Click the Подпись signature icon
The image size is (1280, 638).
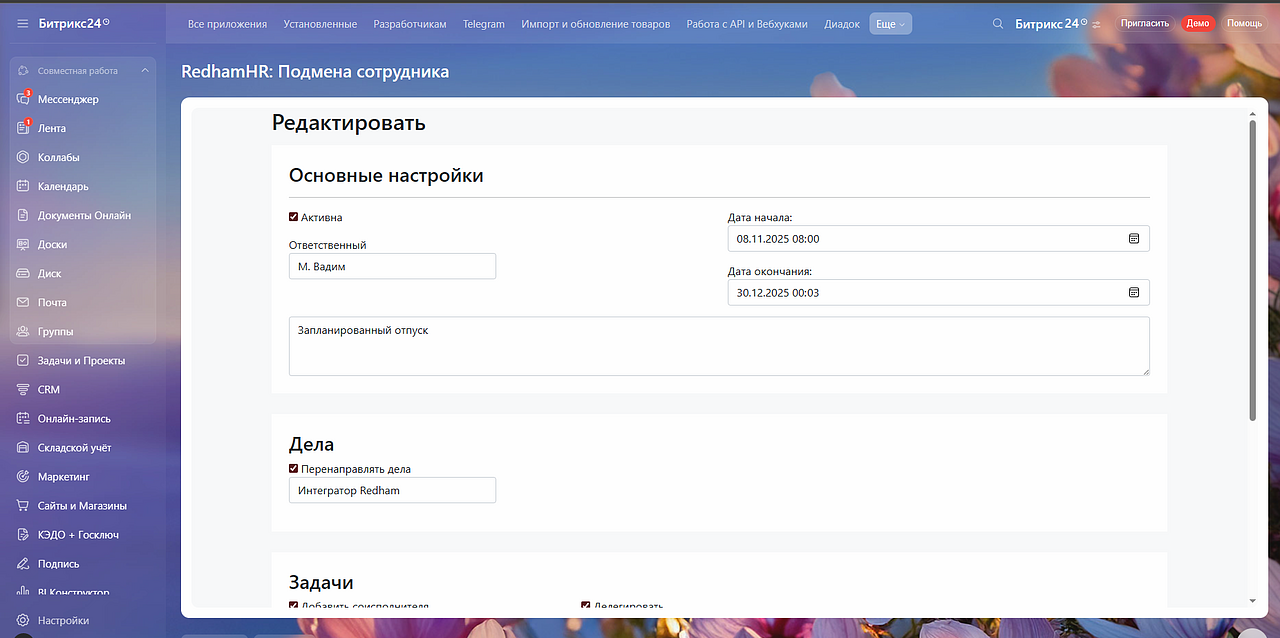(x=23, y=563)
